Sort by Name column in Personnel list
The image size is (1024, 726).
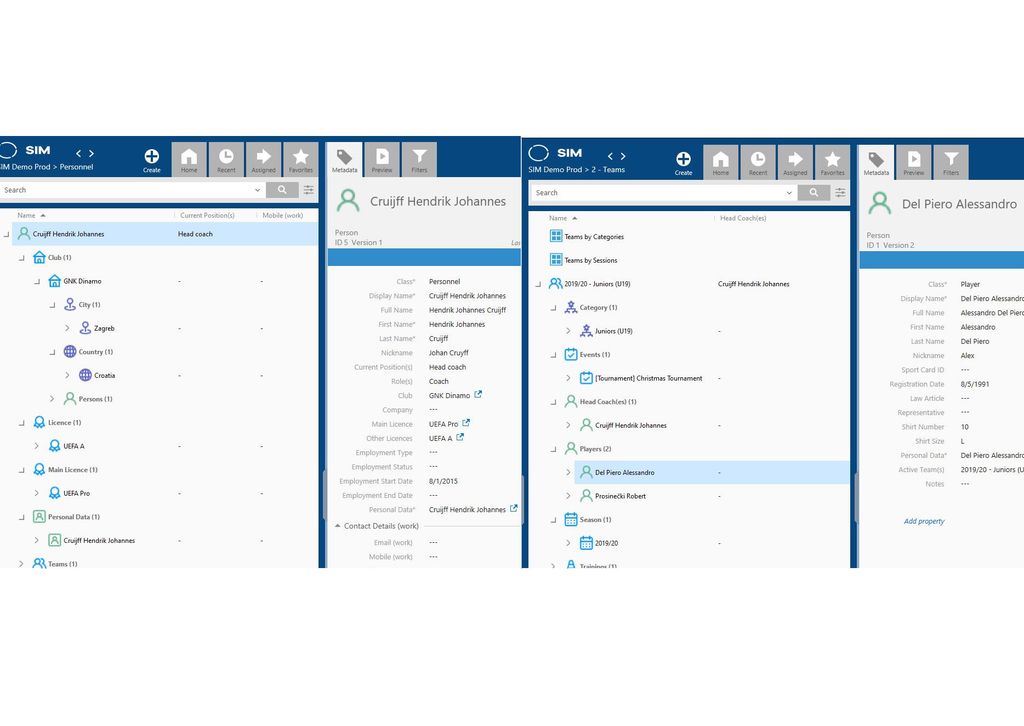point(26,215)
